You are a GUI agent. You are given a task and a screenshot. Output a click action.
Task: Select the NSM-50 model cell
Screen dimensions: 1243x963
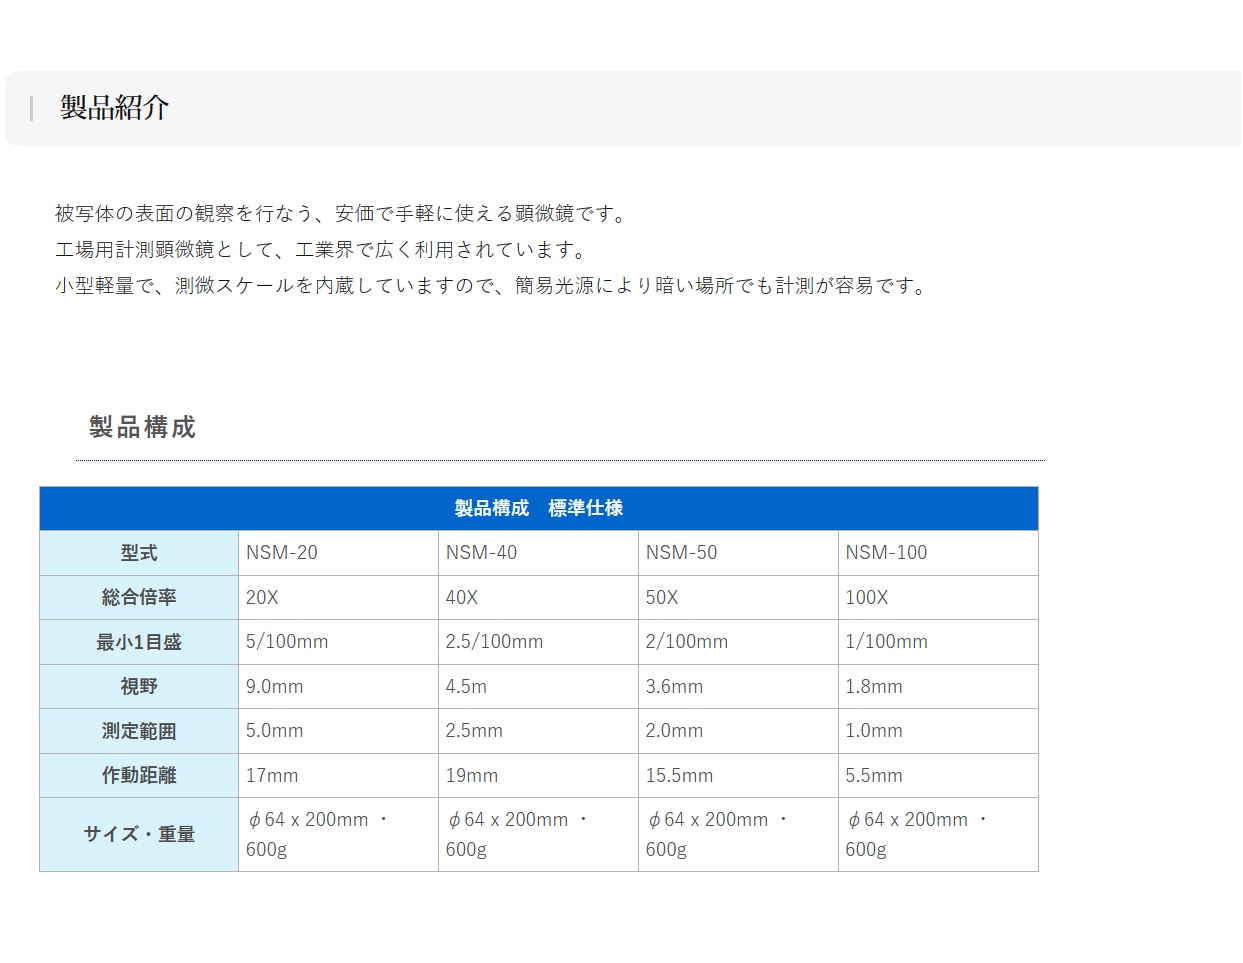click(x=738, y=553)
